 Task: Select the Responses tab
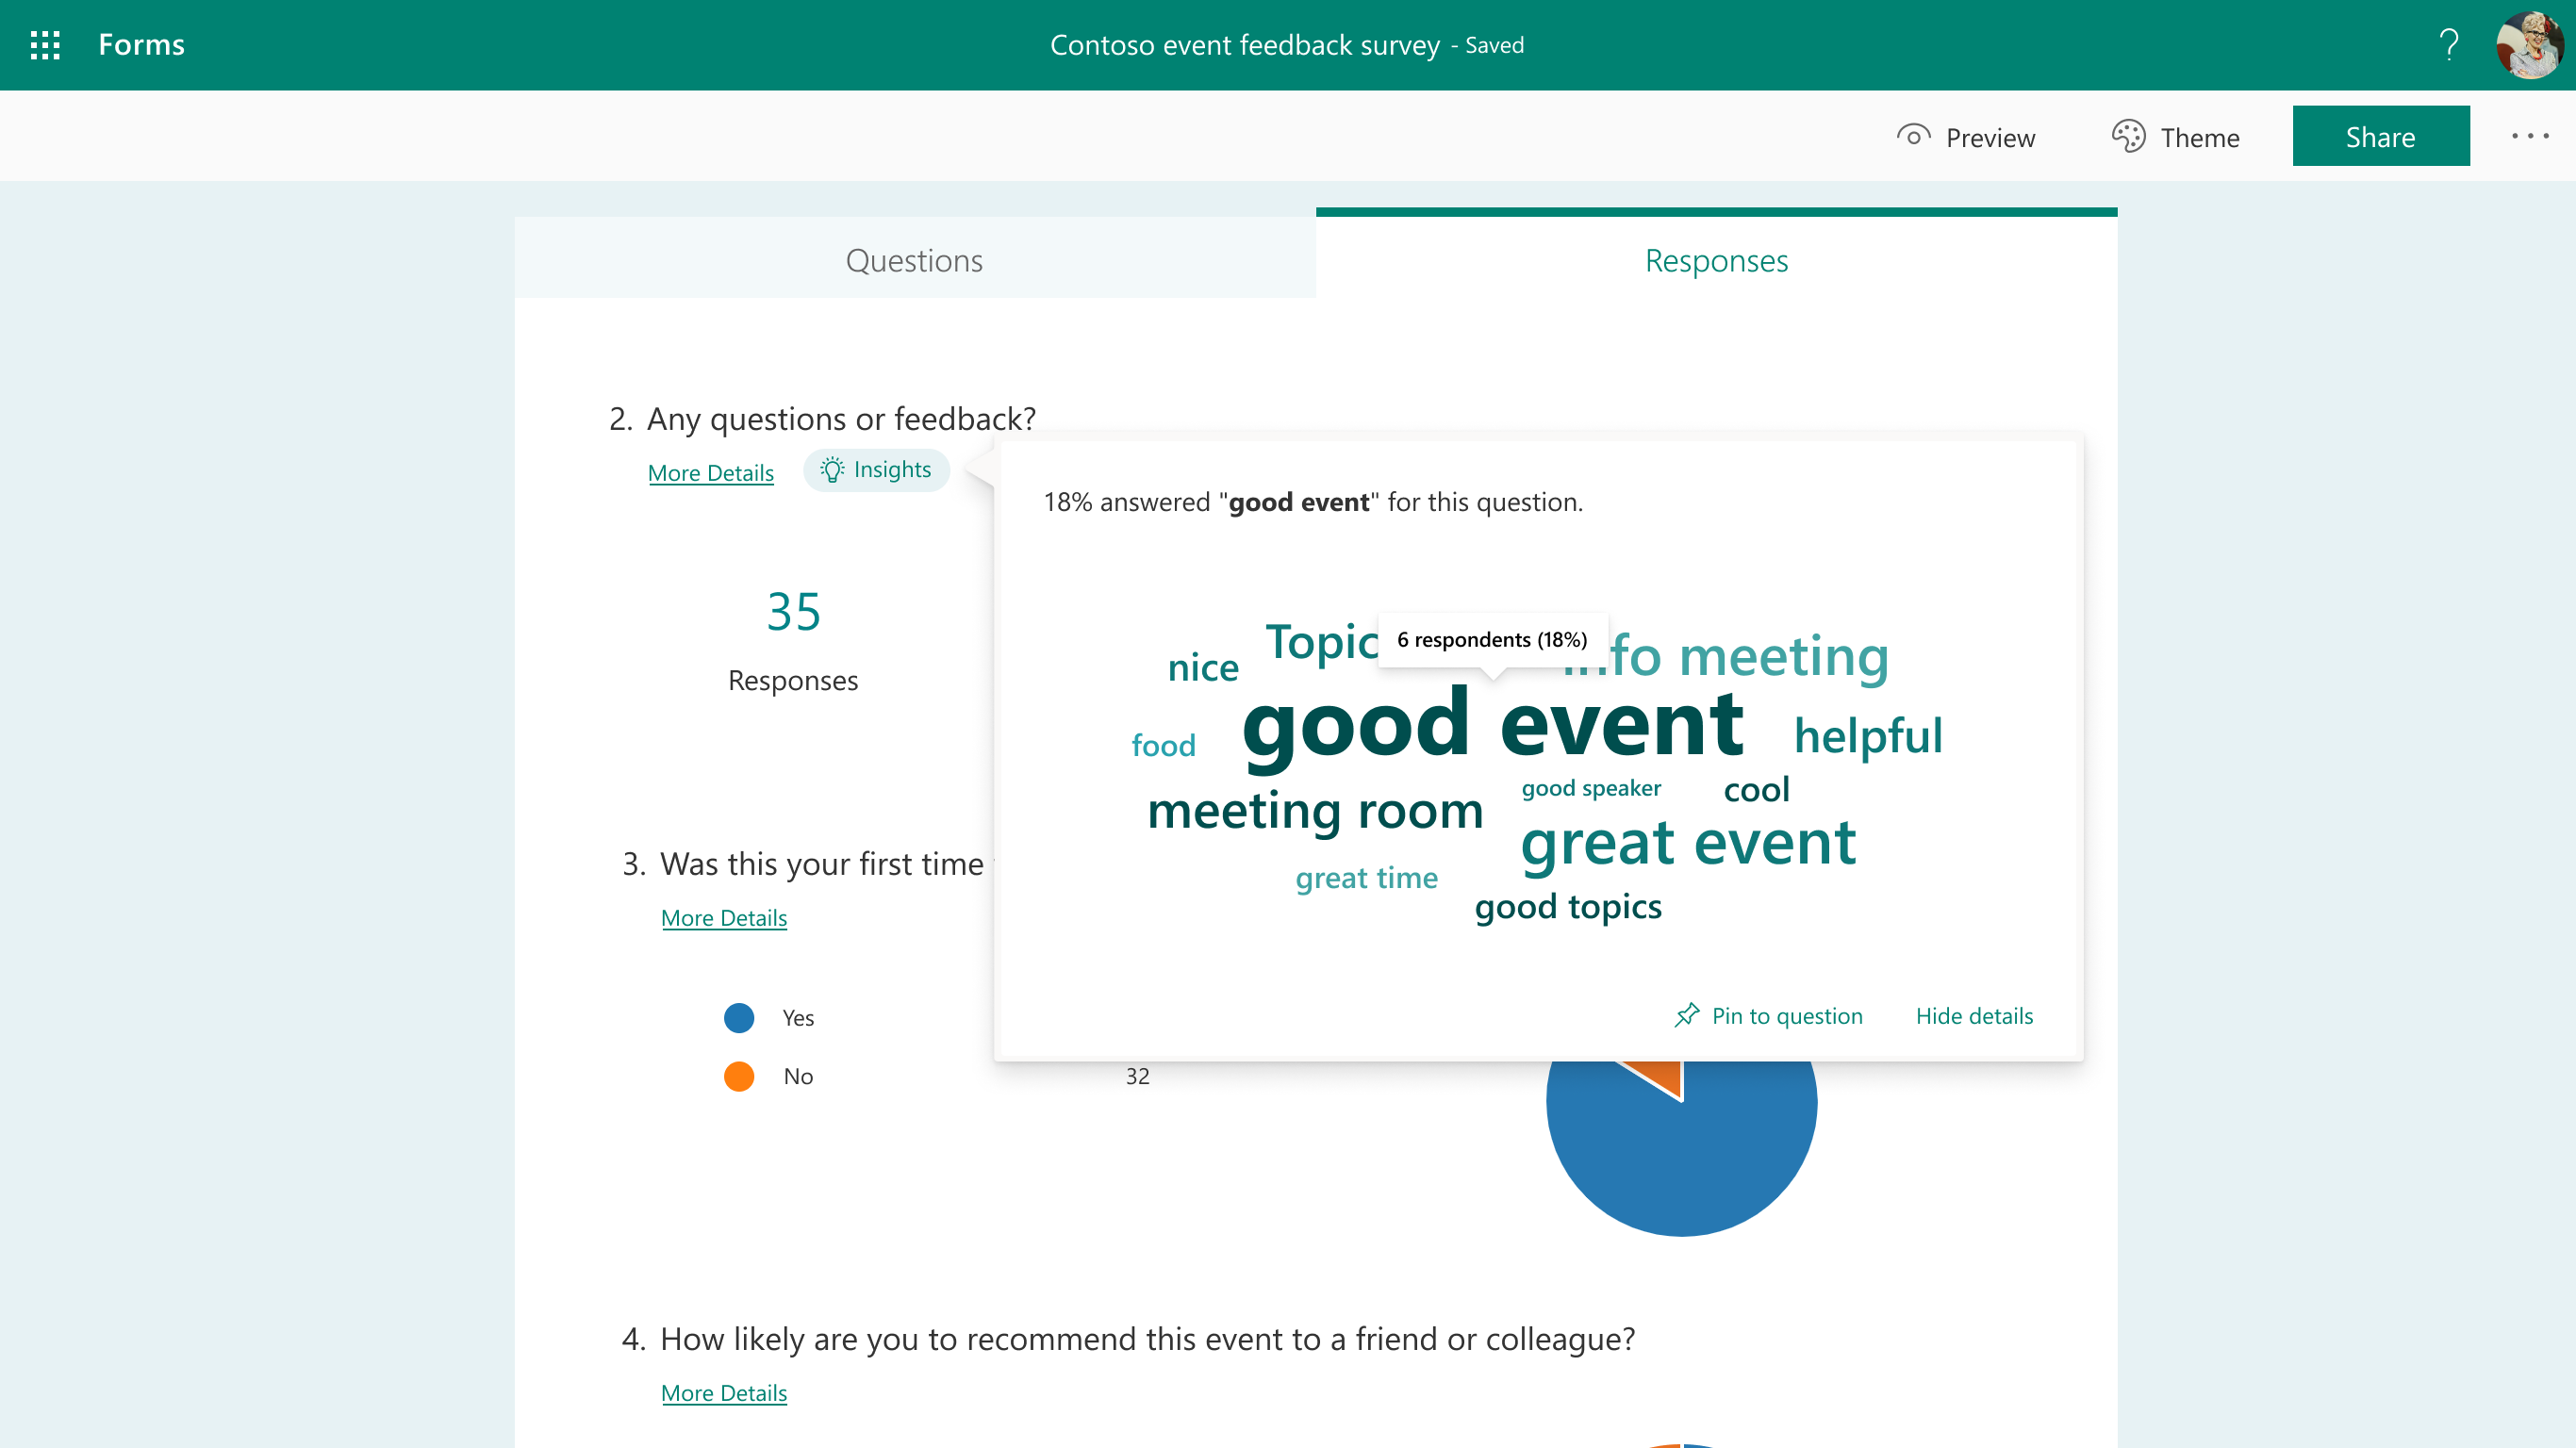pos(1716,260)
